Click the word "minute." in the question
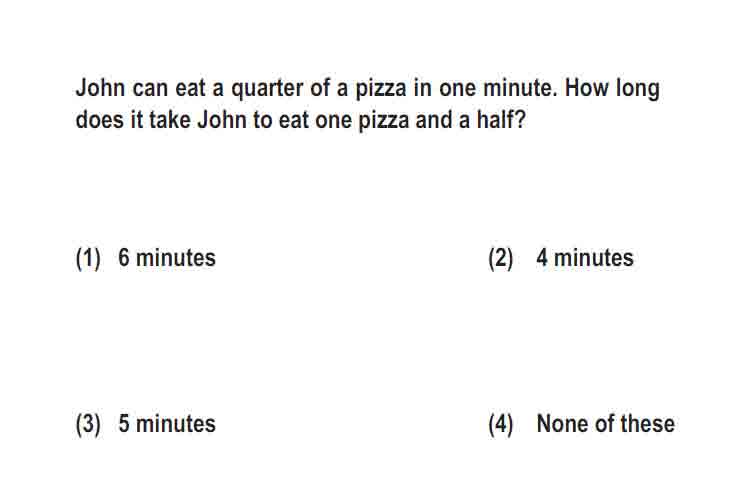This screenshot has width=750, height=500. [520, 88]
